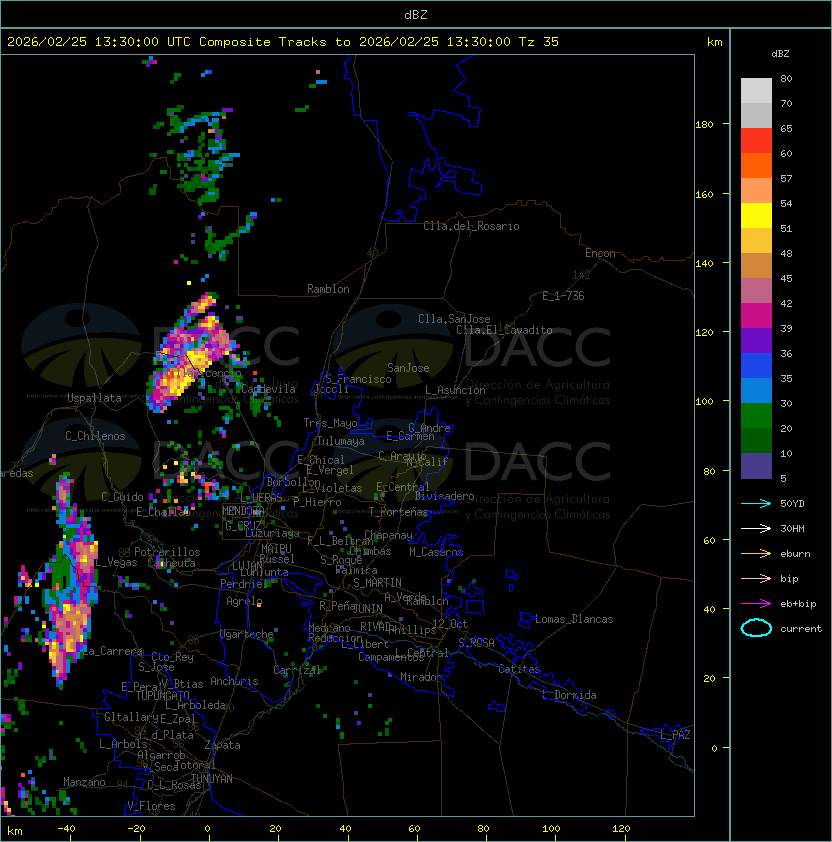832x842 pixels.
Task: Click the V_Flores map label
Action: [151, 806]
